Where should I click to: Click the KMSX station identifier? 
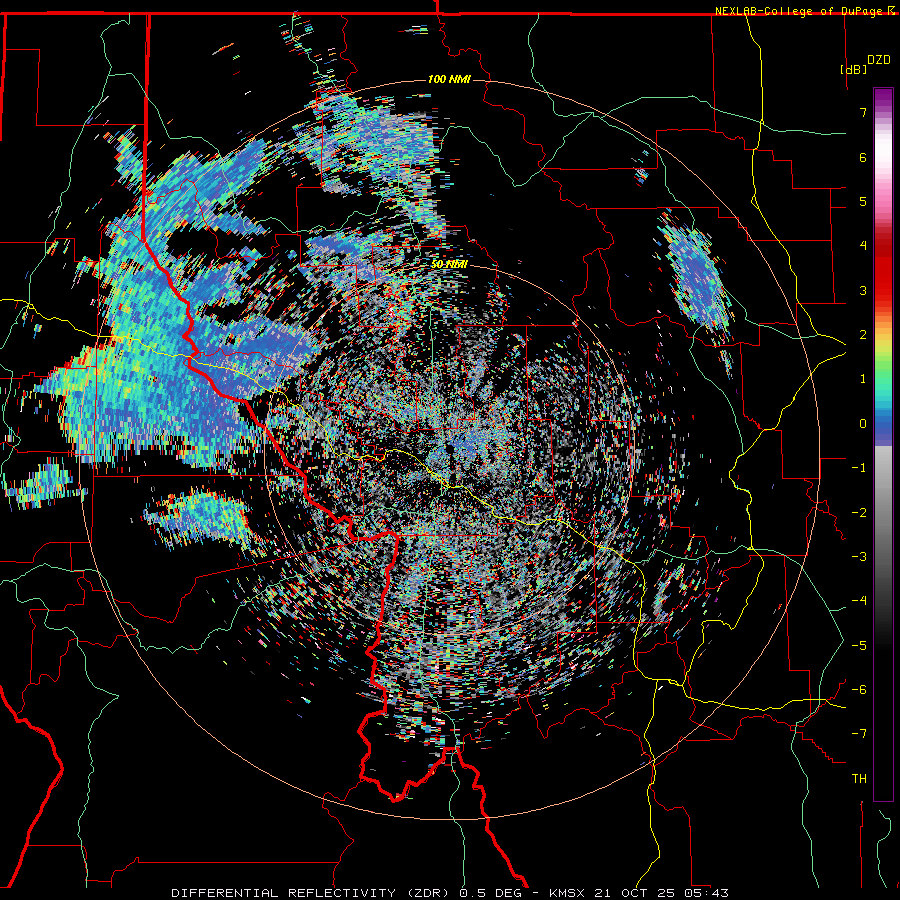click(567, 893)
